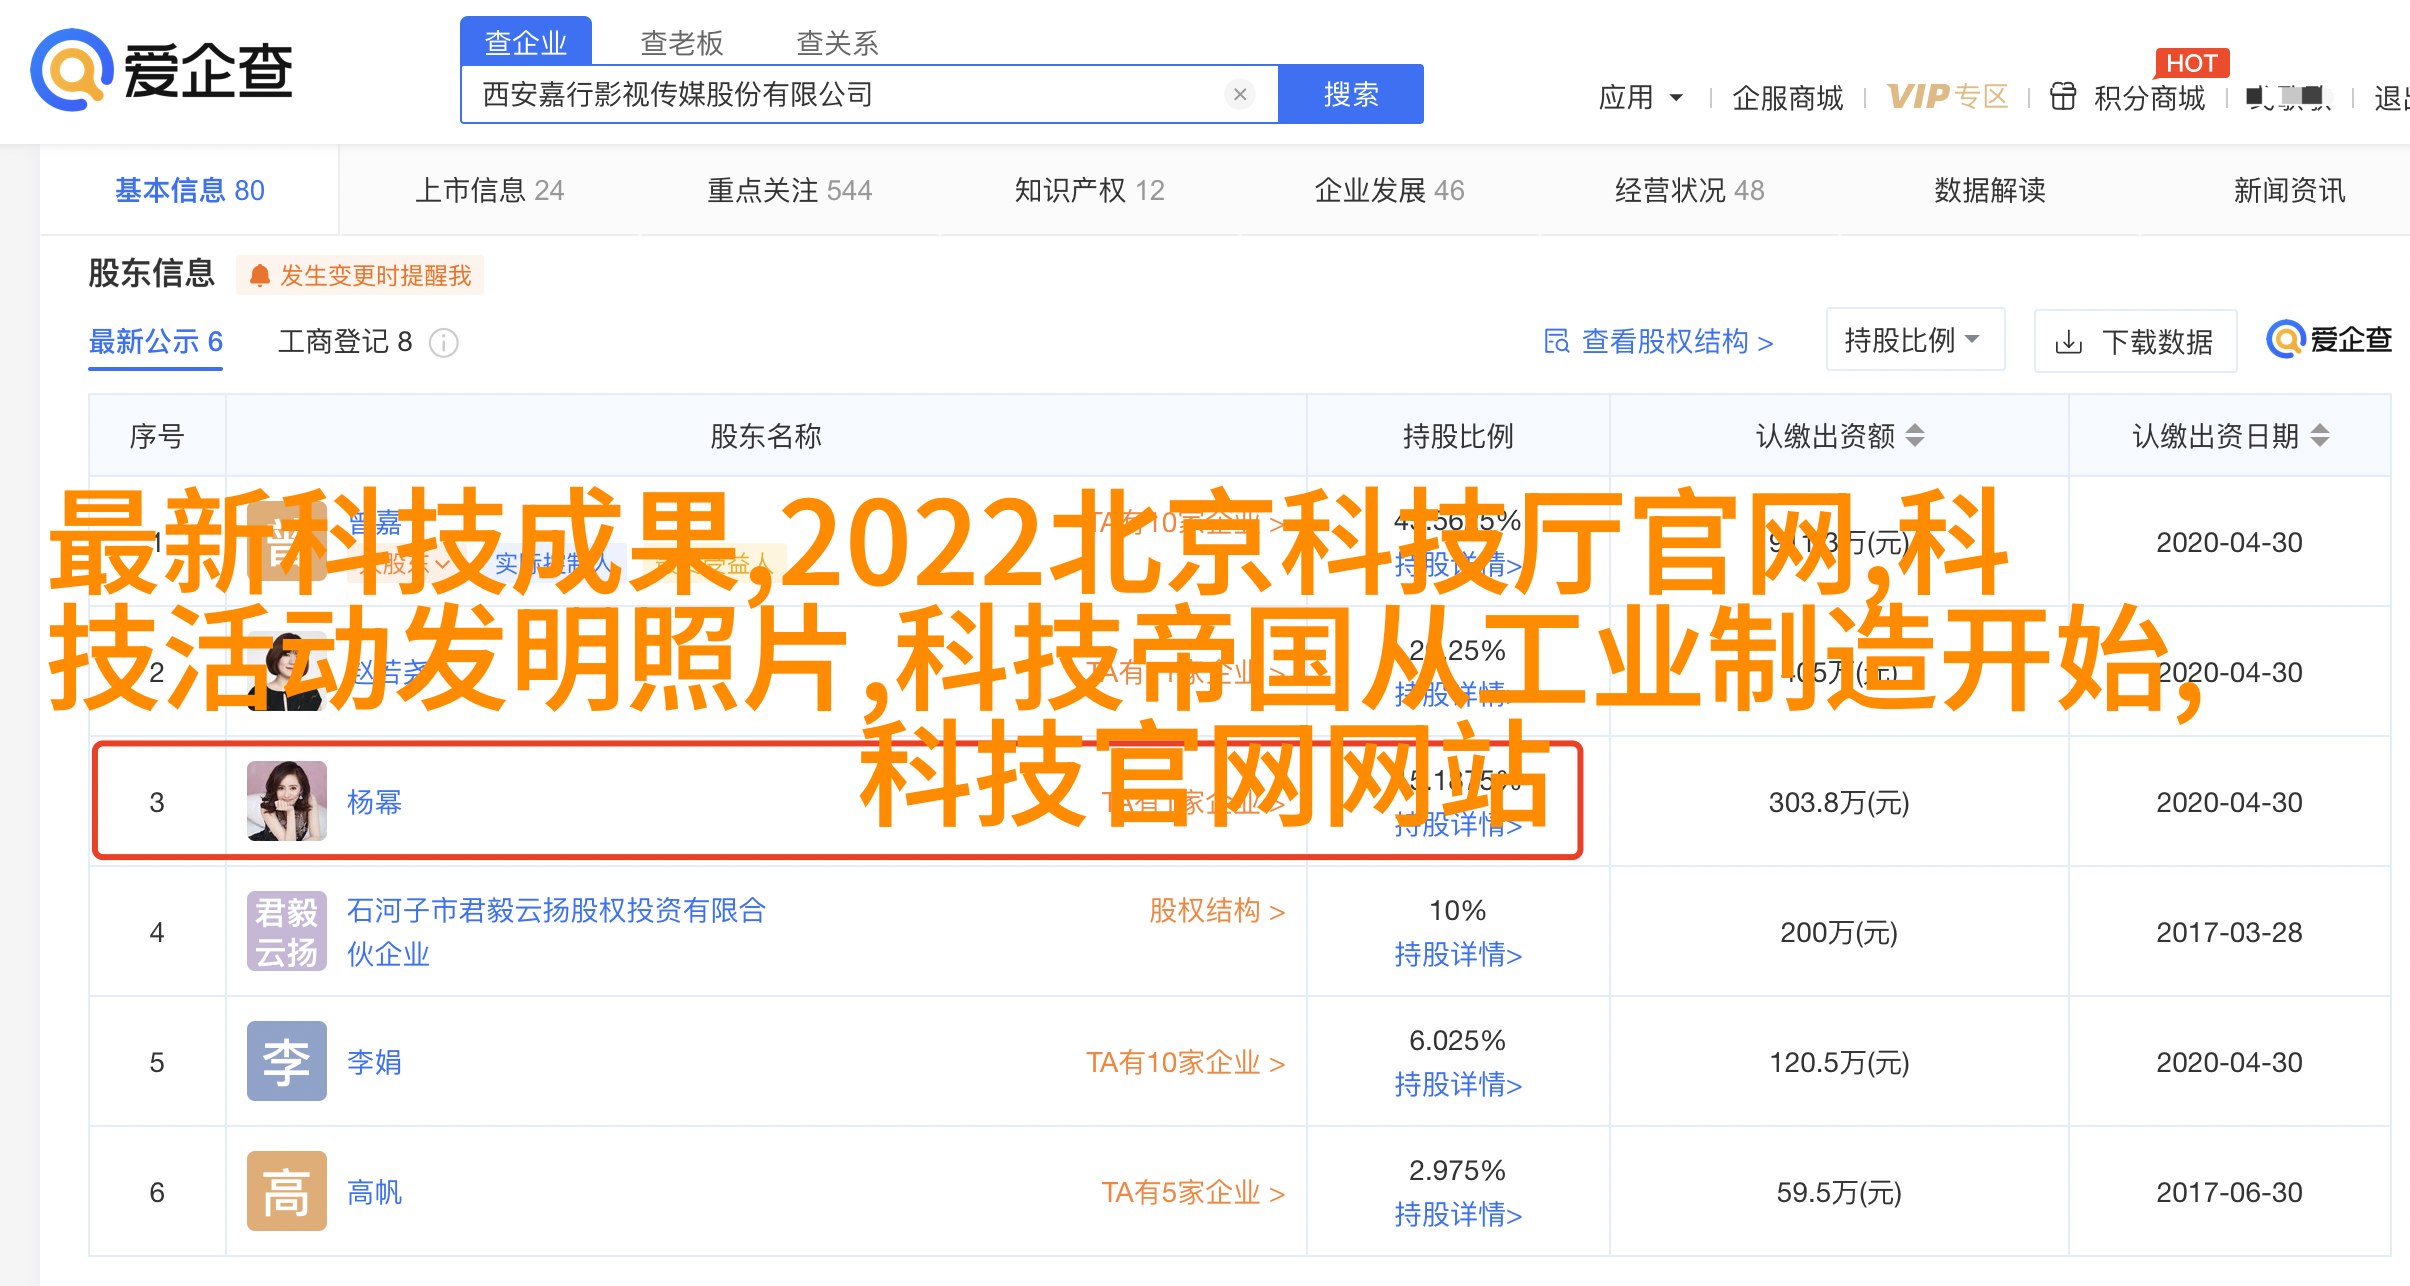
Task: Click the gift icon beside 积分商城
Action: coord(2063,97)
